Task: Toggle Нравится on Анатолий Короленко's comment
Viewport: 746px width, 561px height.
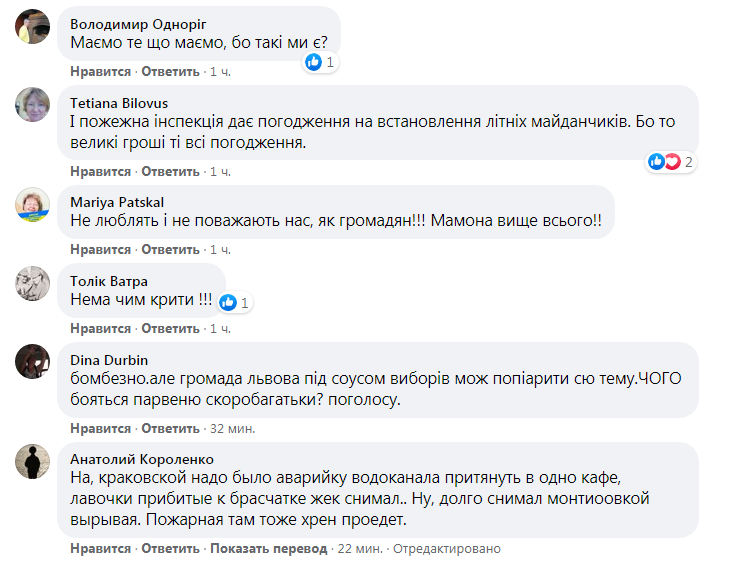Action: [100, 549]
